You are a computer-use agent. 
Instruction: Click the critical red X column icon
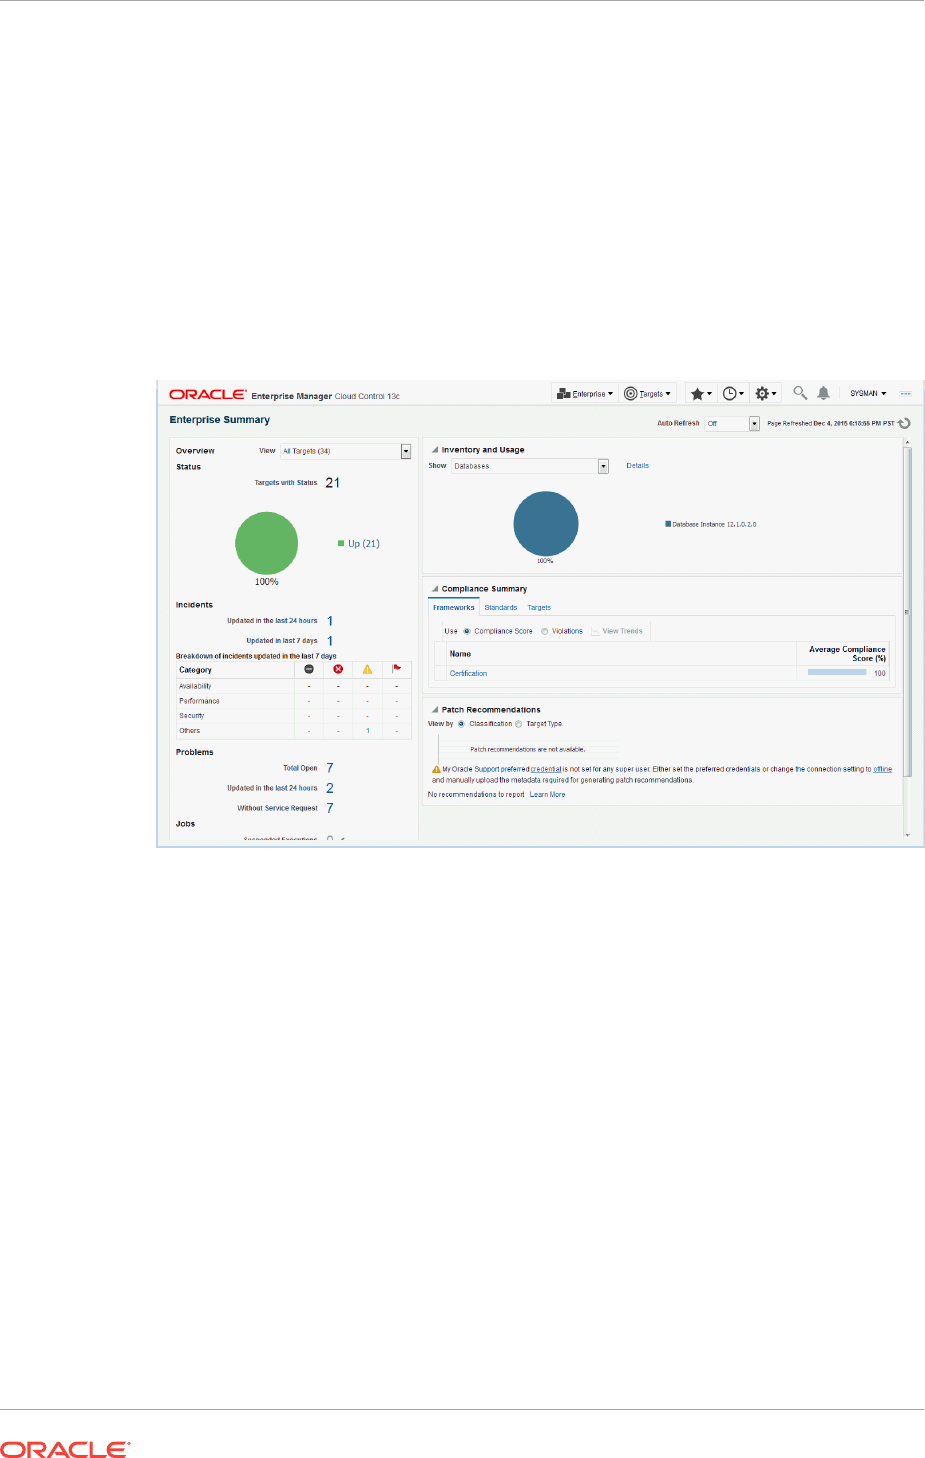[x=338, y=669]
